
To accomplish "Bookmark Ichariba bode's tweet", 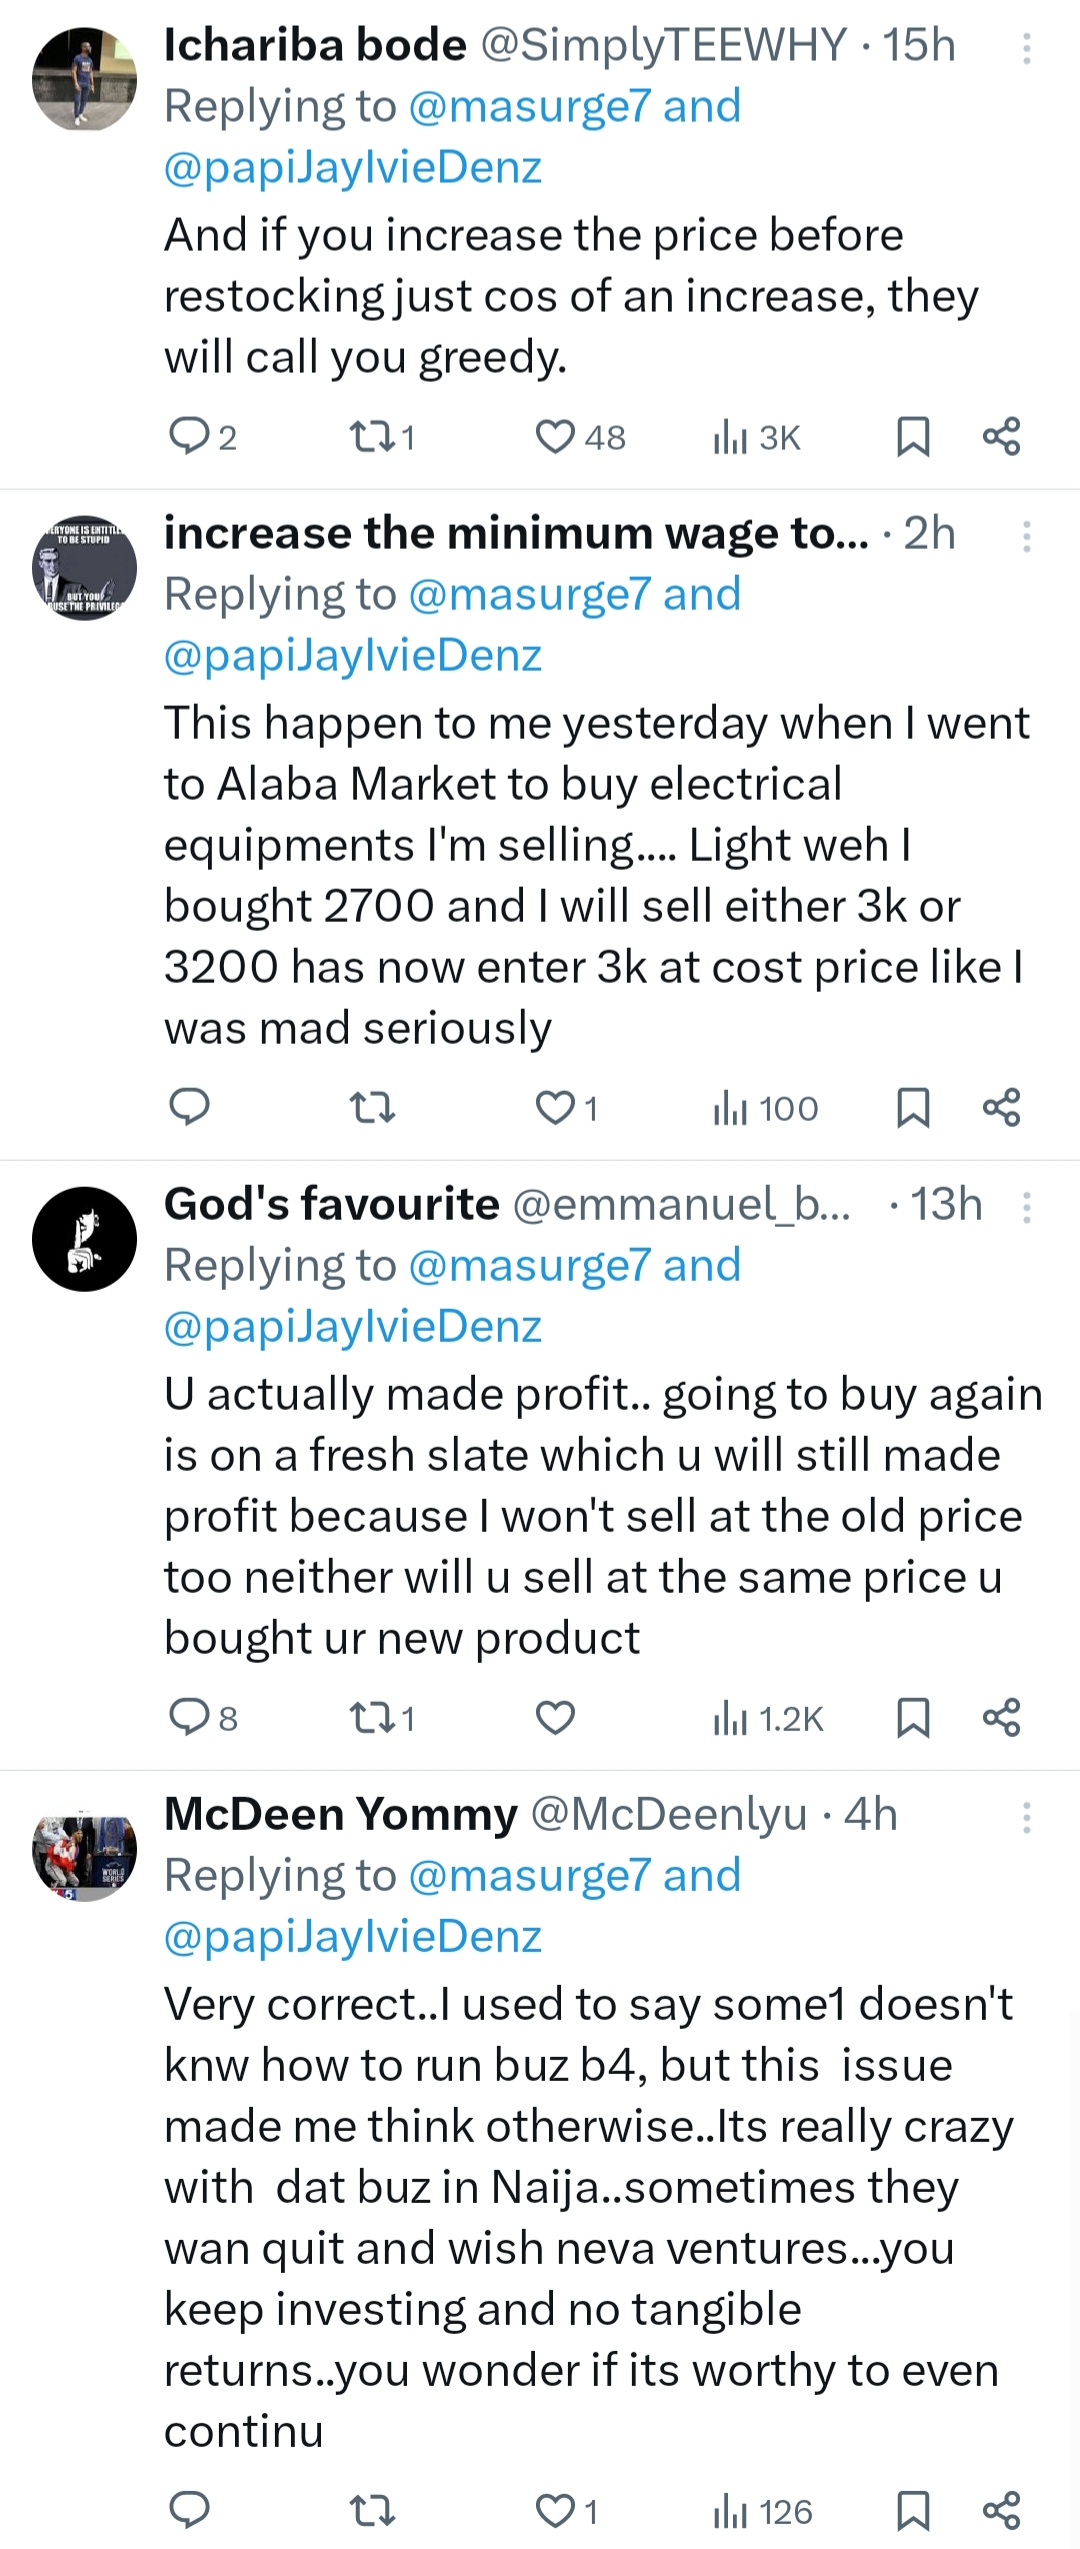I will (x=913, y=437).
